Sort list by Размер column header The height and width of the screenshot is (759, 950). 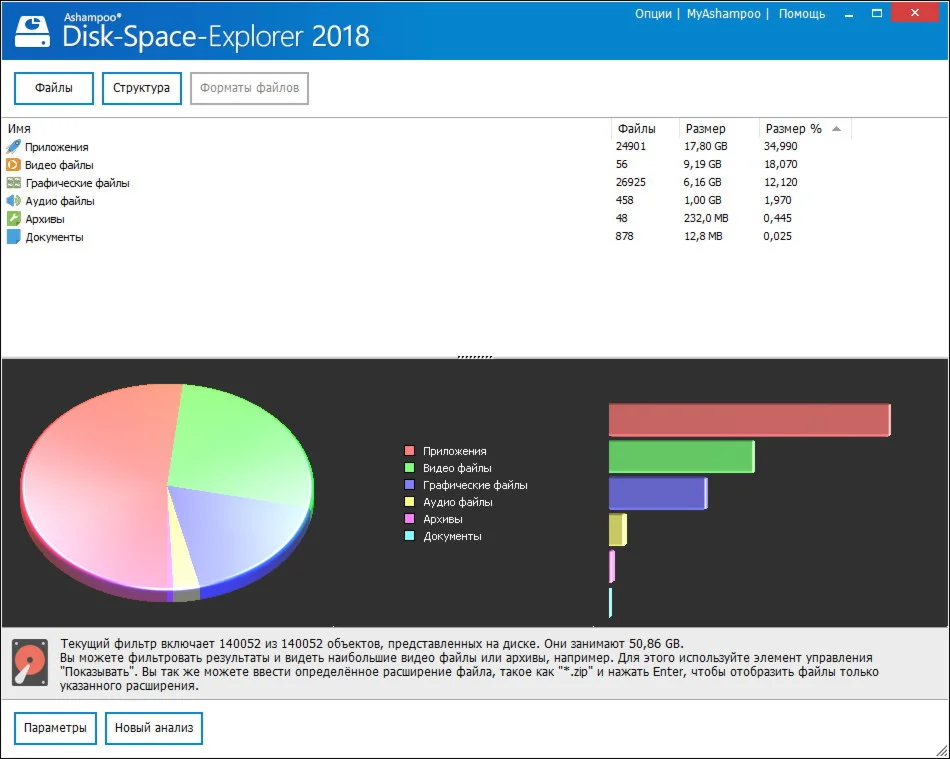pyautogui.click(x=705, y=129)
